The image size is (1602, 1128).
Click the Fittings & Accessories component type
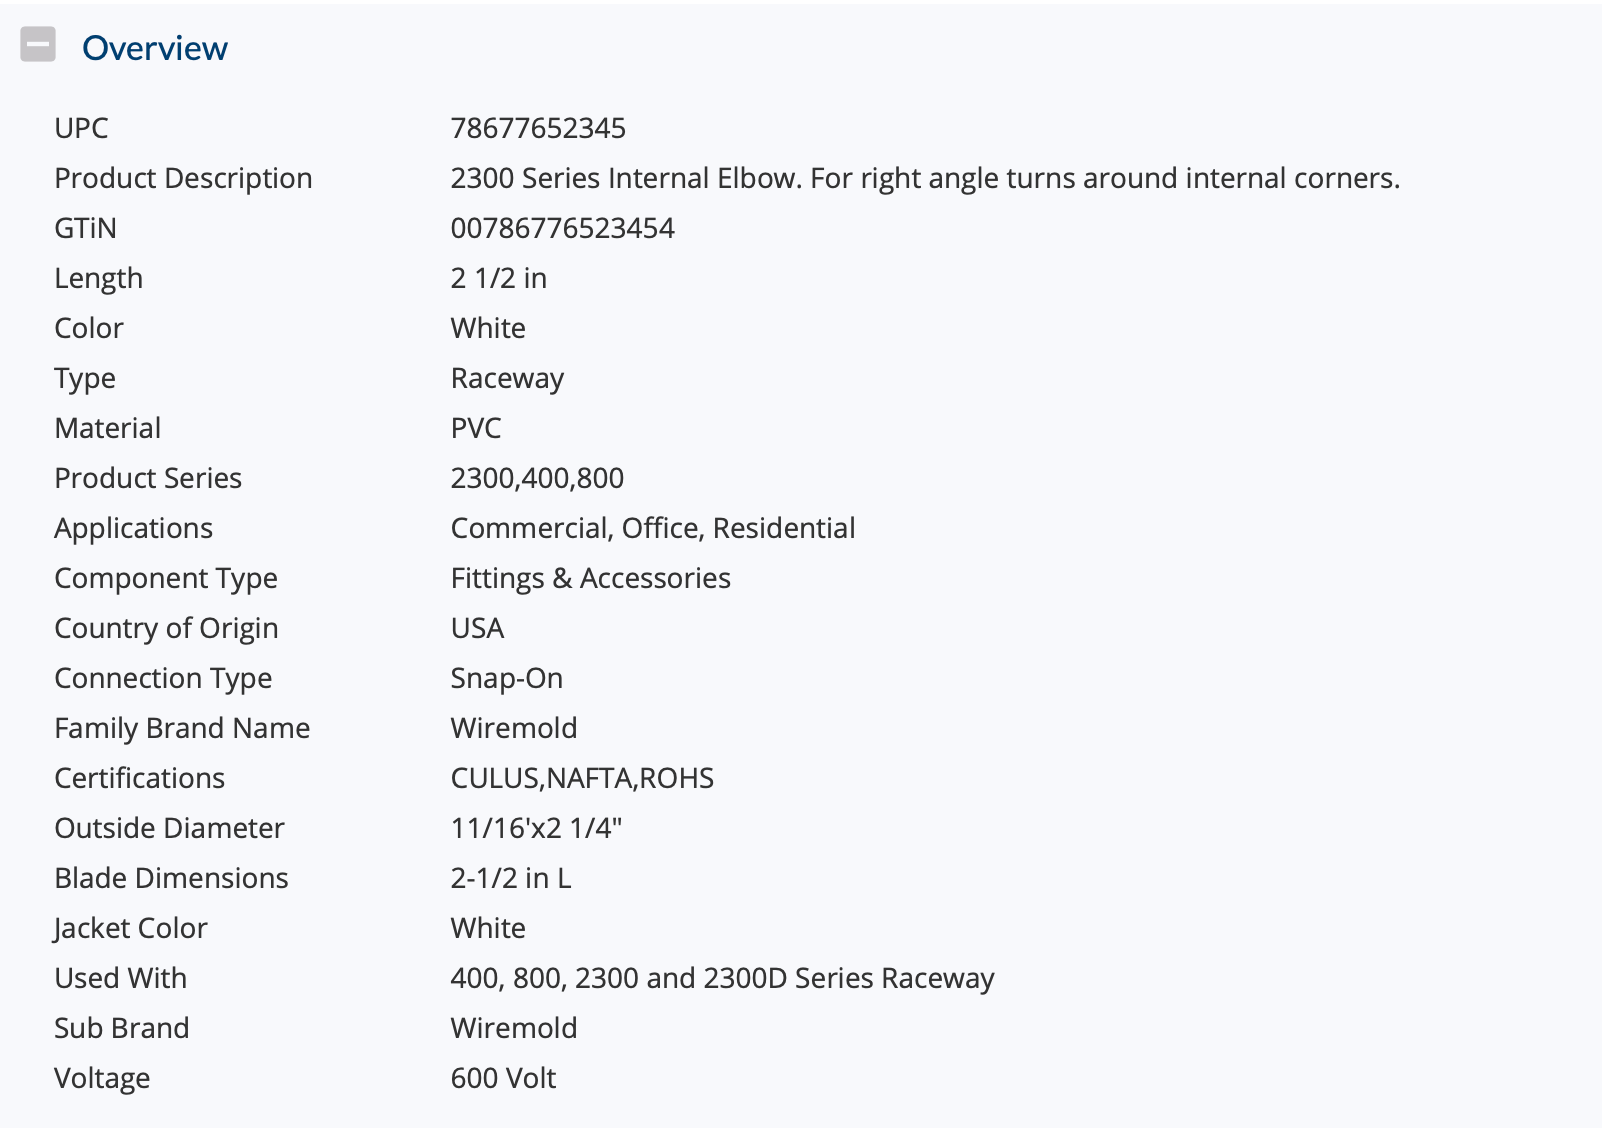coord(590,579)
